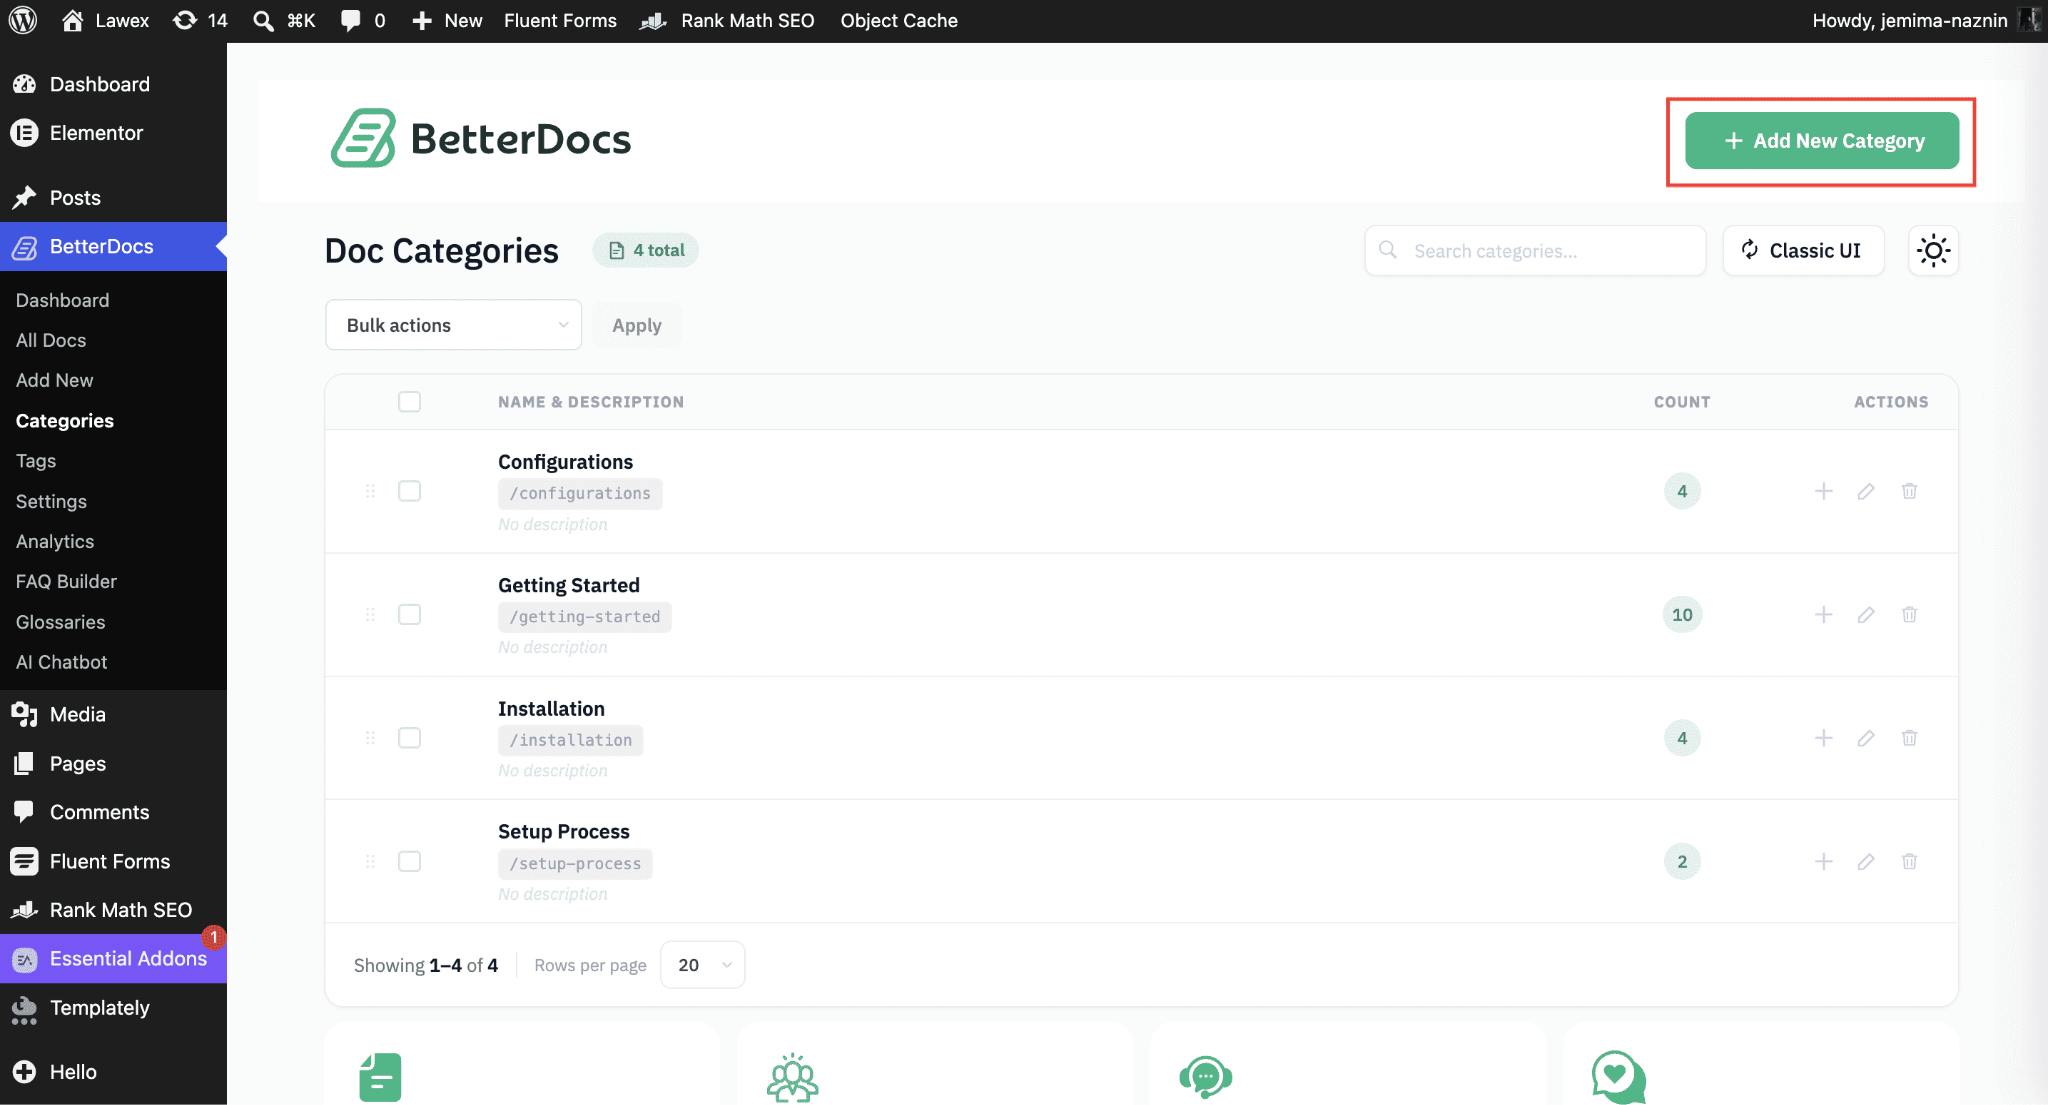Open Fluent Forms in admin bar
2048x1105 pixels.
[560, 20]
